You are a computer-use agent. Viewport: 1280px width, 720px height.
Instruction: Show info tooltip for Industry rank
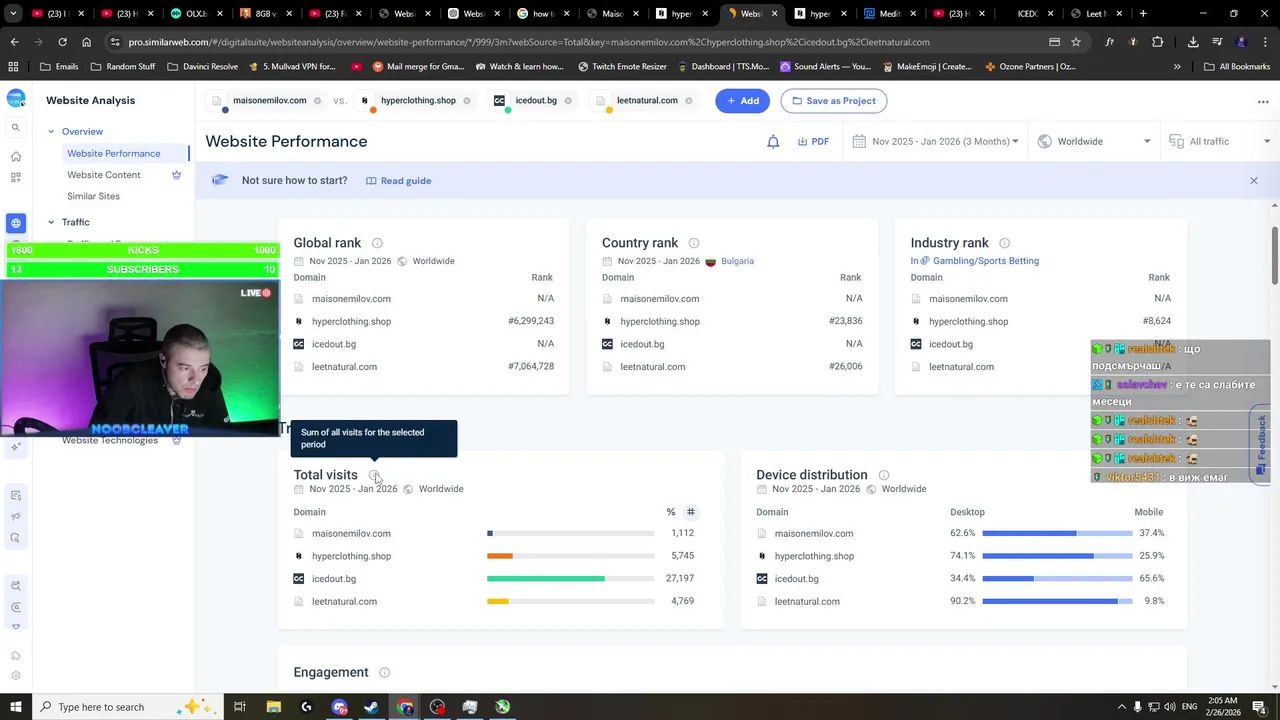1005,243
